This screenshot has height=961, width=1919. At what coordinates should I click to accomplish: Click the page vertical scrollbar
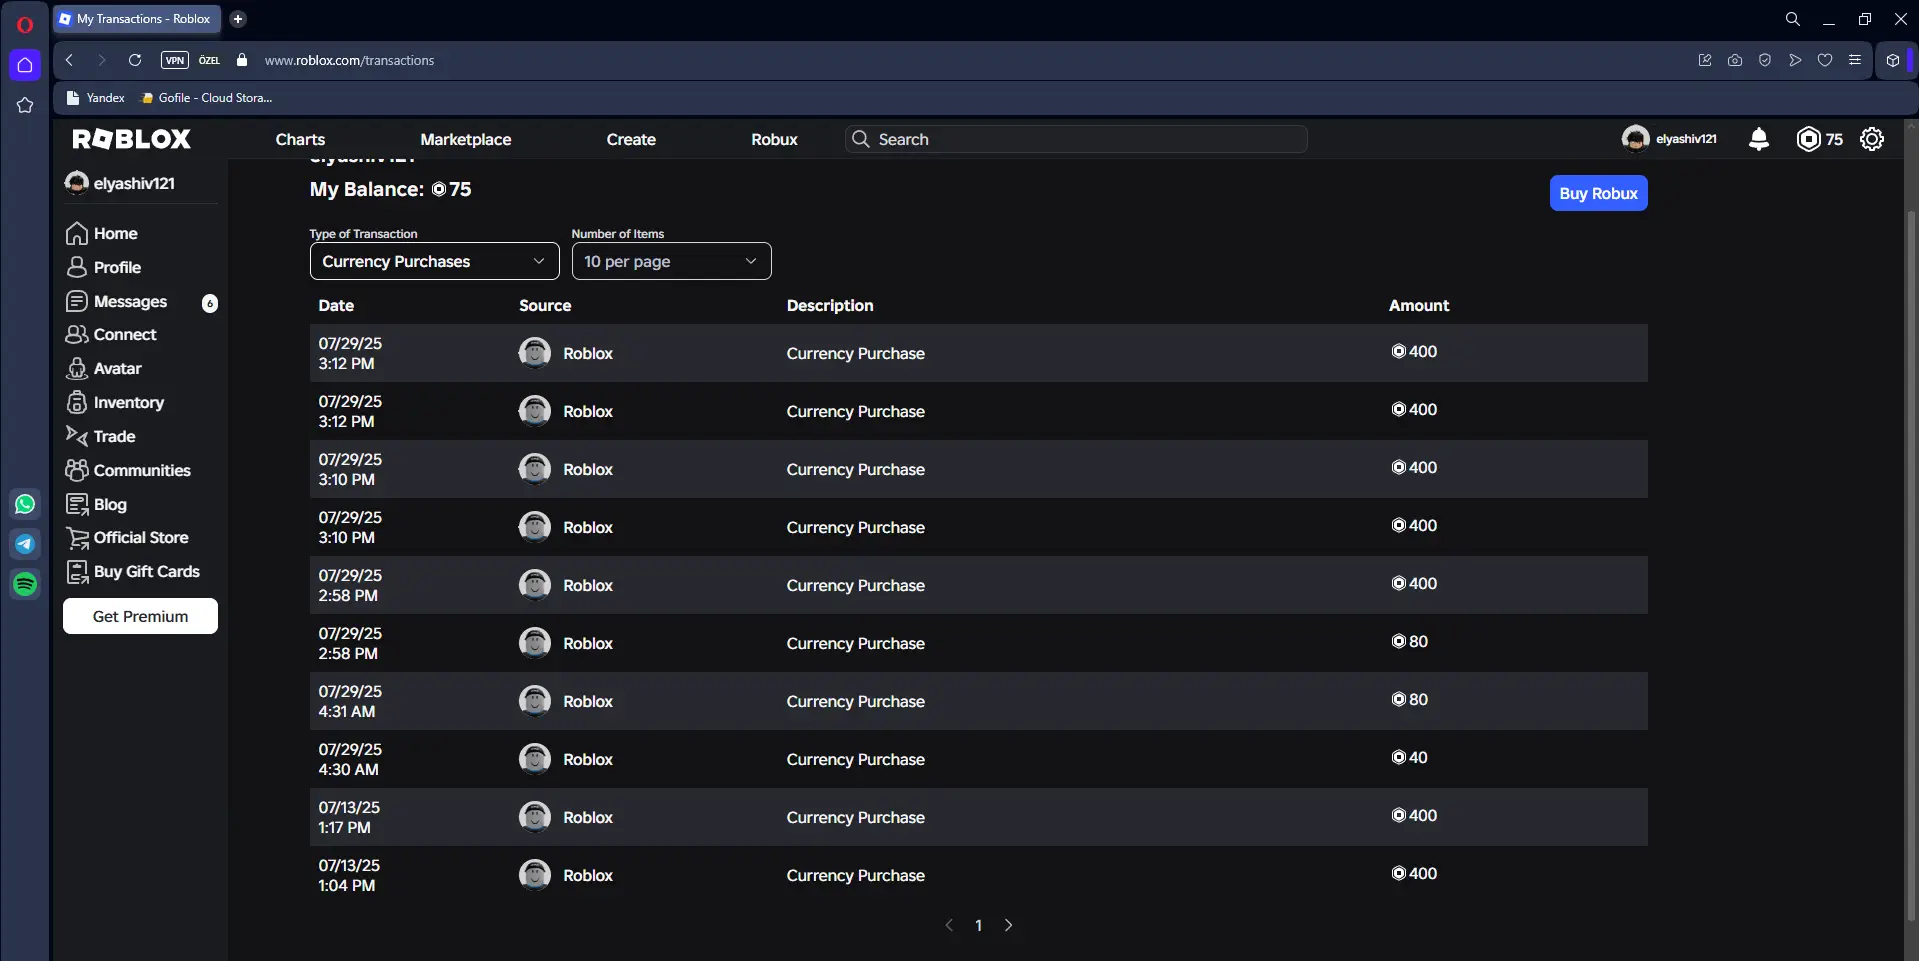tap(1910, 560)
